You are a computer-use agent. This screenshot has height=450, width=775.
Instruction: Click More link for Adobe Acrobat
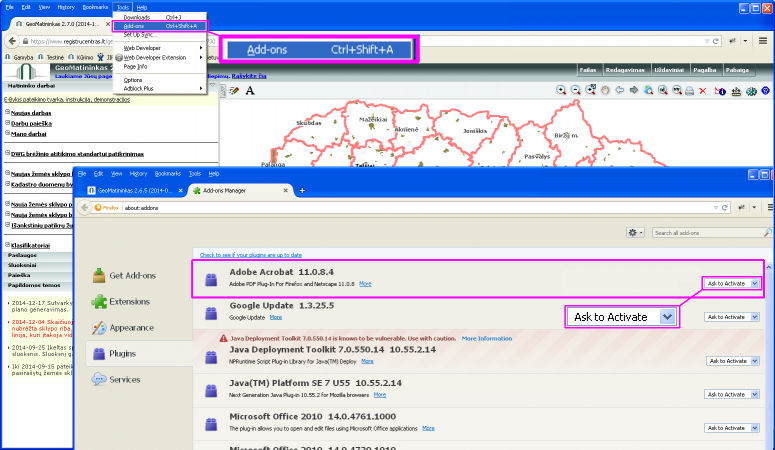tap(365, 284)
